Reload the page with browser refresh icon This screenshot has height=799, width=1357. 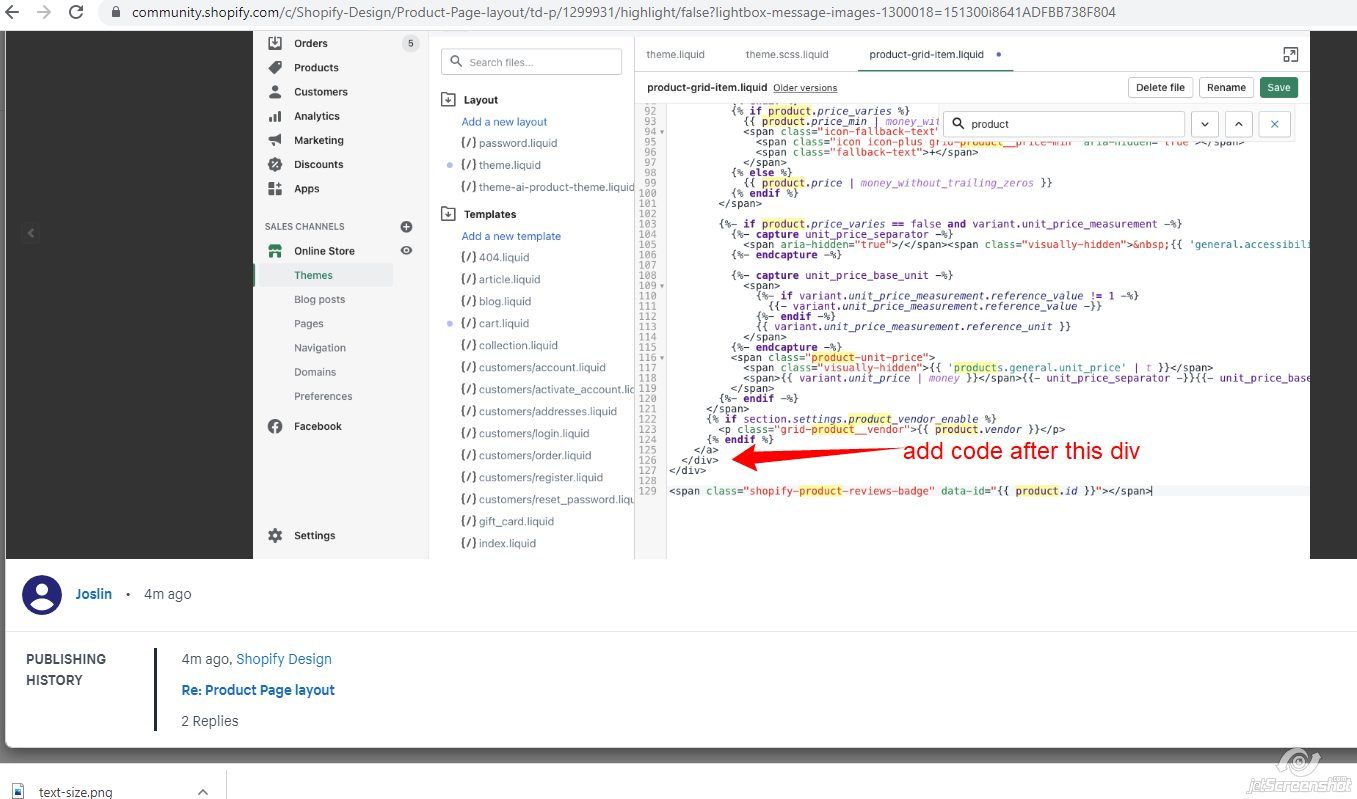coord(76,13)
